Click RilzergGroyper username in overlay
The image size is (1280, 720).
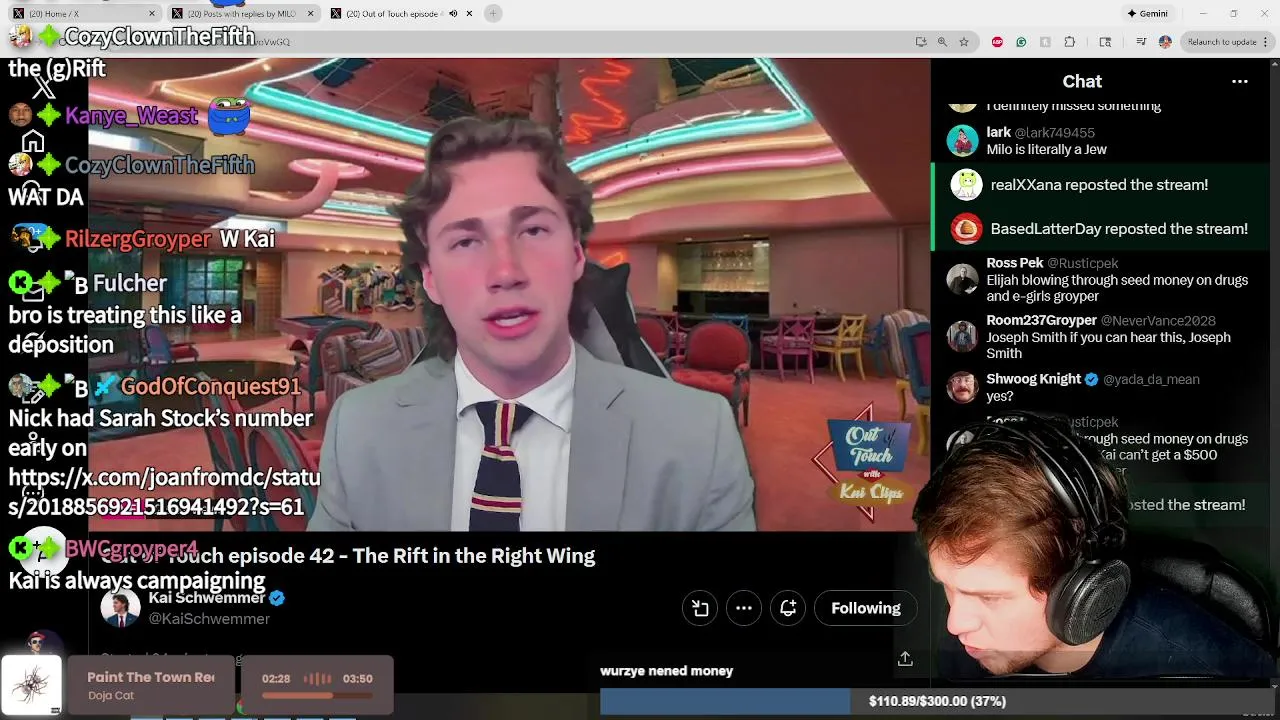coord(138,239)
